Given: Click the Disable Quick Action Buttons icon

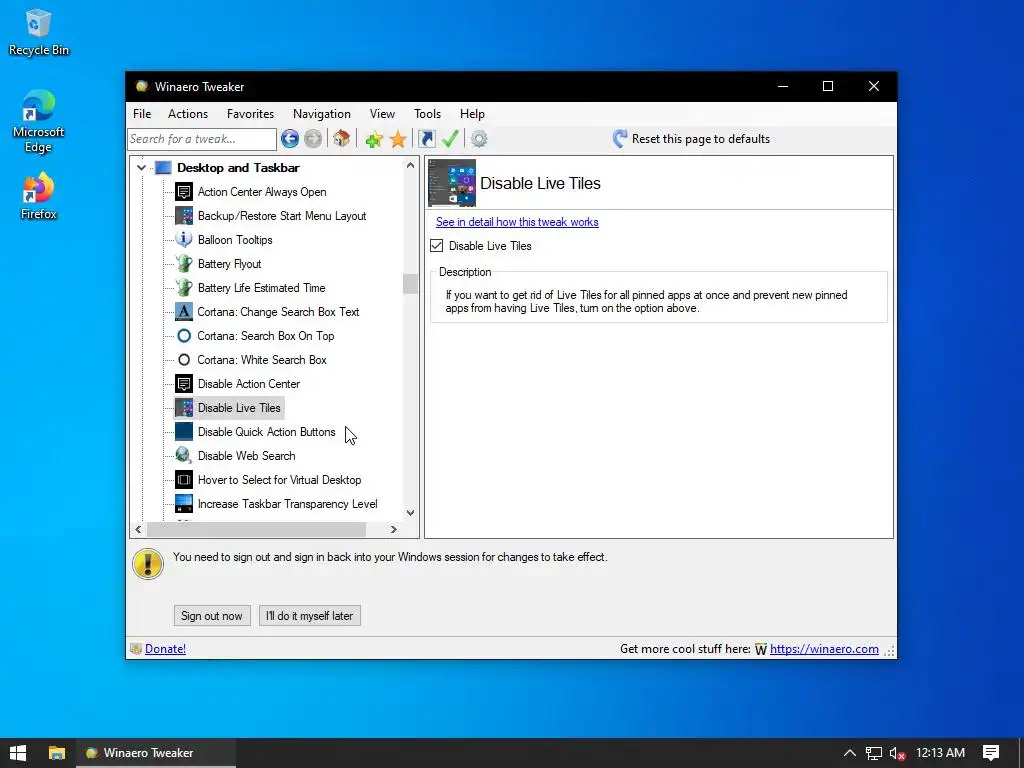Looking at the screenshot, I should click(x=184, y=432).
